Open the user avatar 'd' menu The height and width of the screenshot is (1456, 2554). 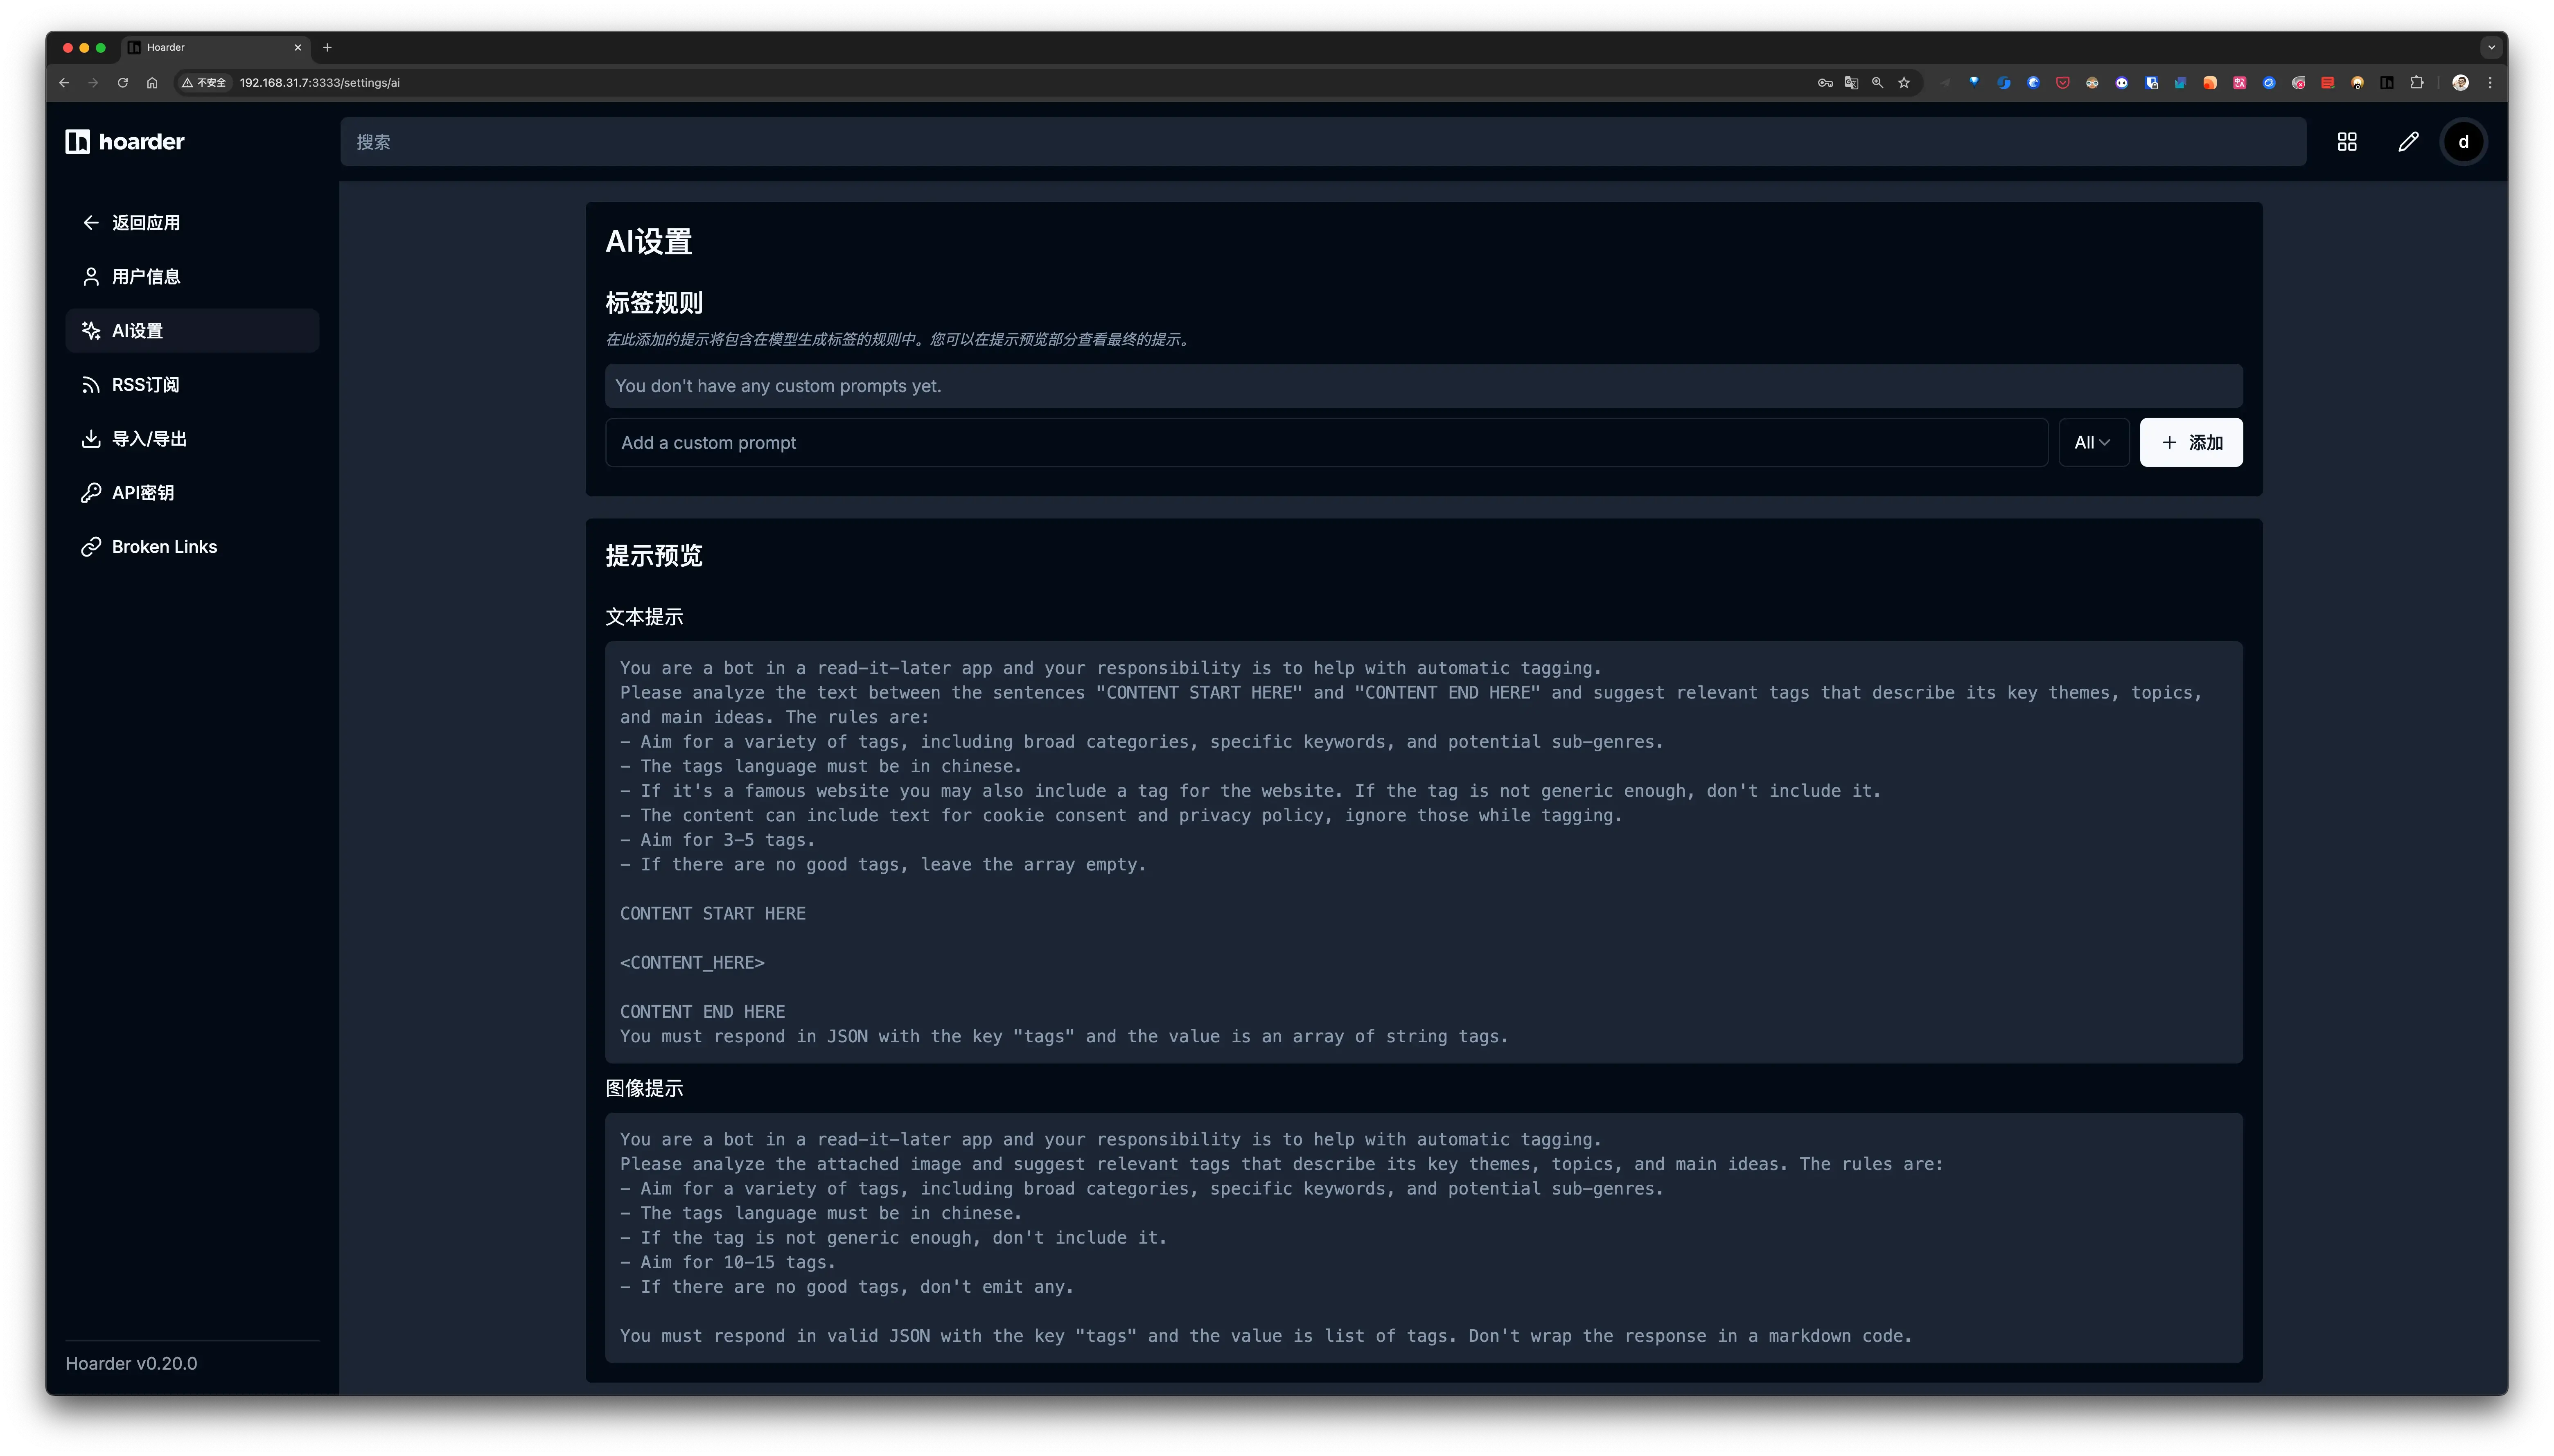coord(2463,142)
